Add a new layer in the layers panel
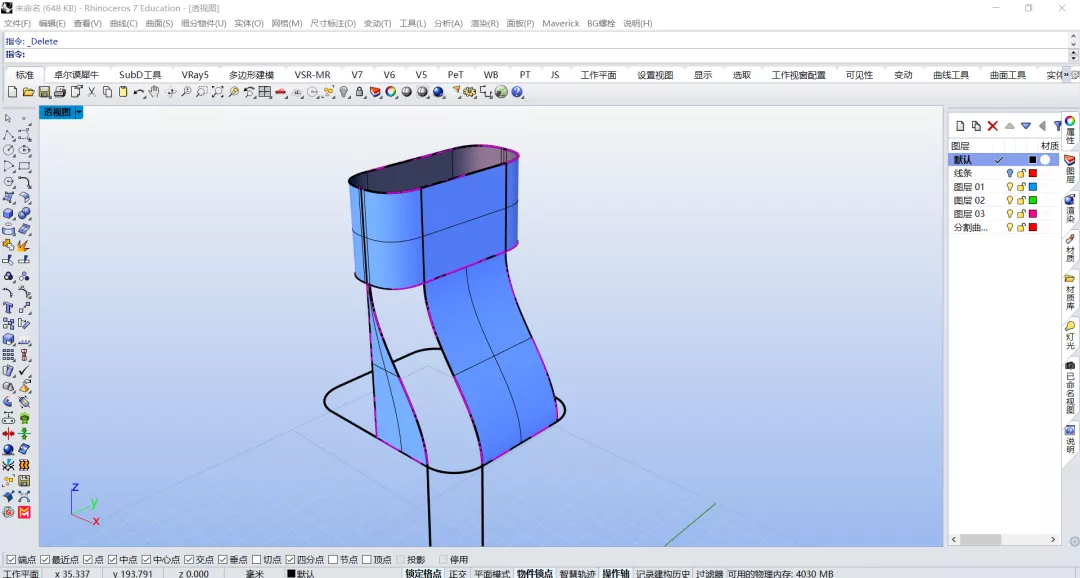 [x=960, y=125]
